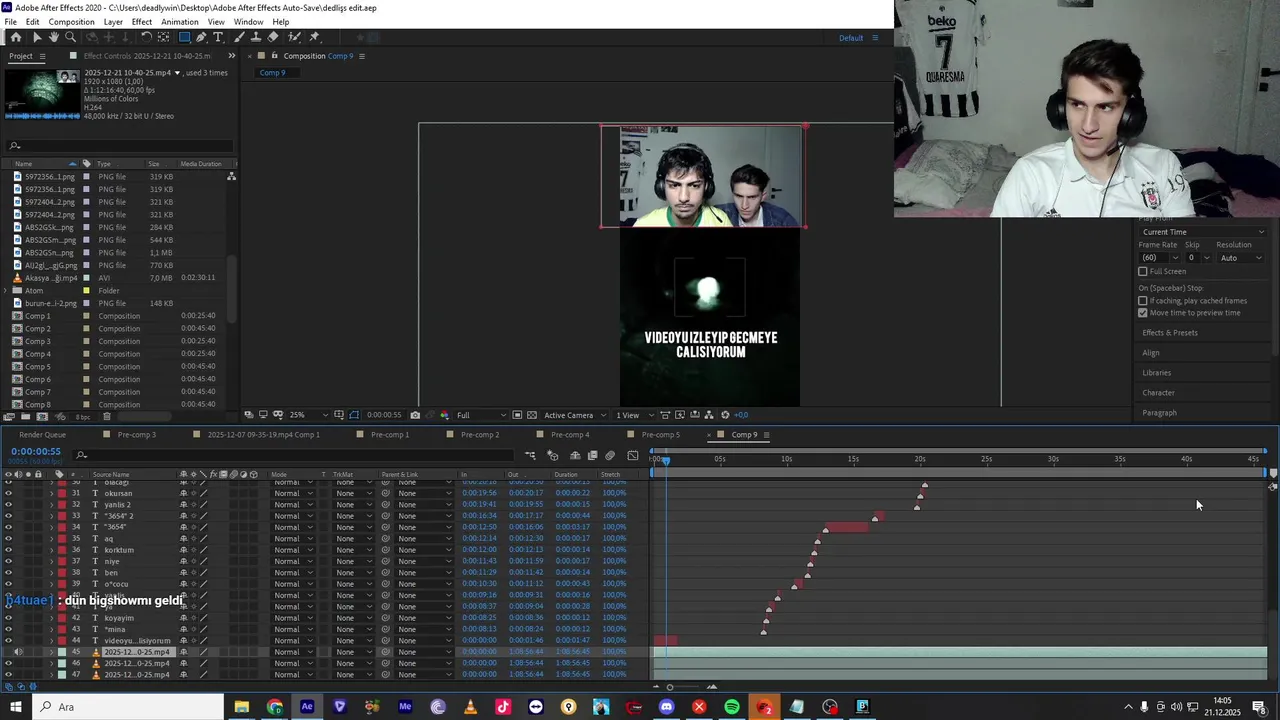
Task: Hide the 'niye' layer visibility eye
Action: click(x=8, y=561)
